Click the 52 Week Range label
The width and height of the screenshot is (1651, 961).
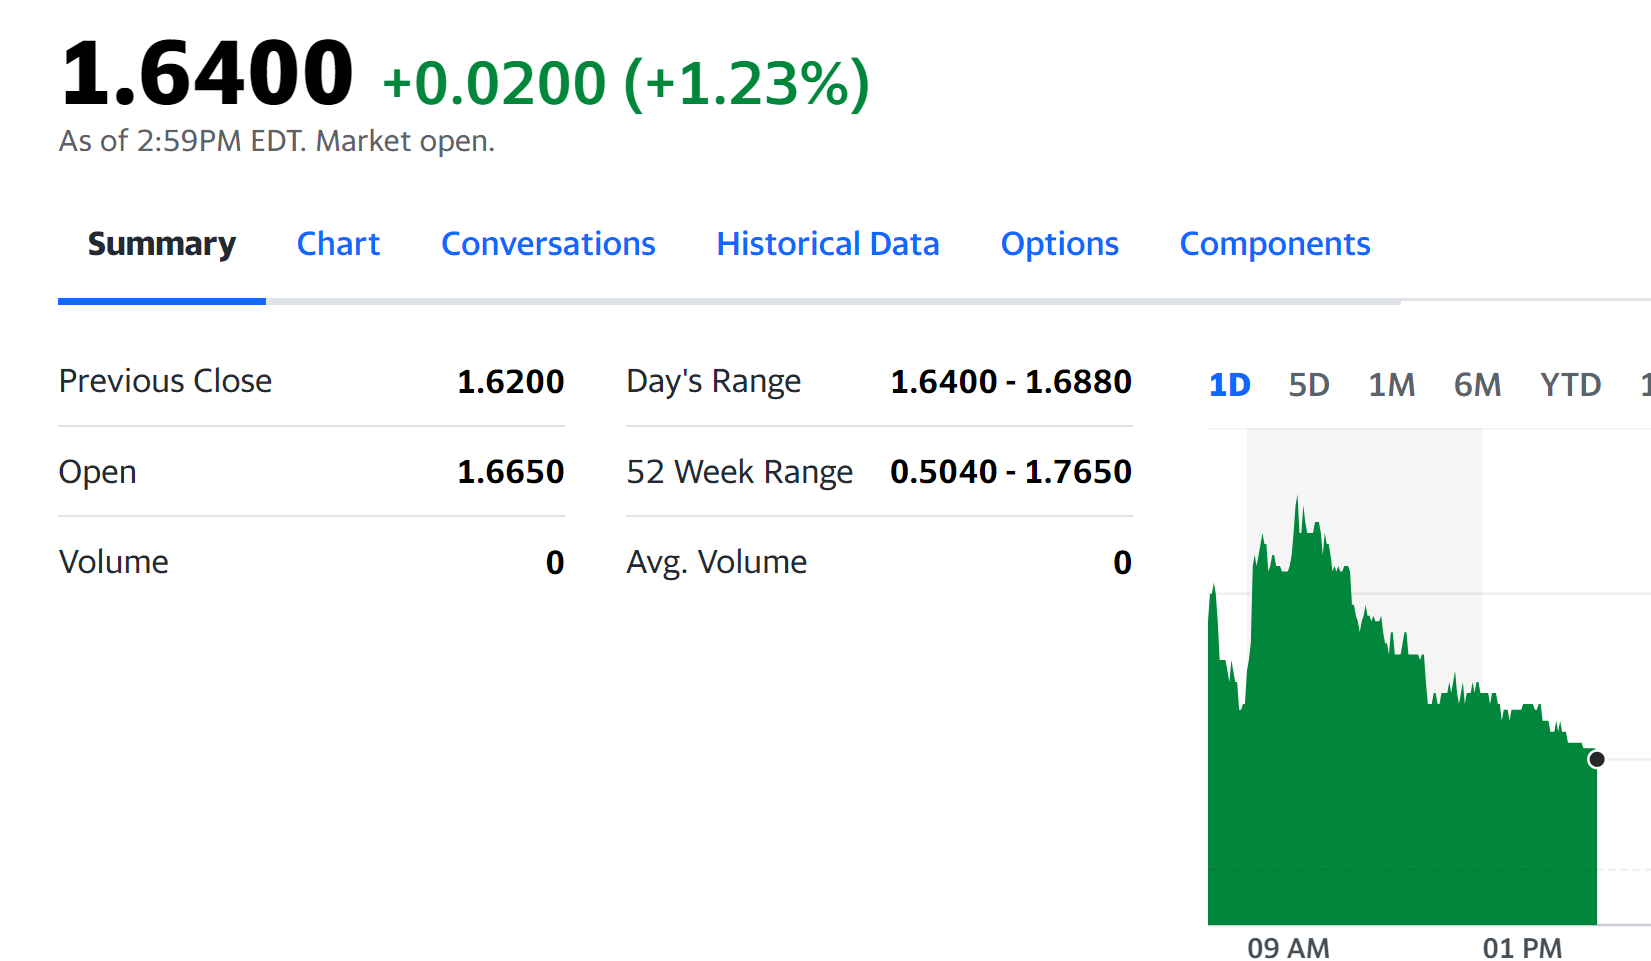point(740,472)
